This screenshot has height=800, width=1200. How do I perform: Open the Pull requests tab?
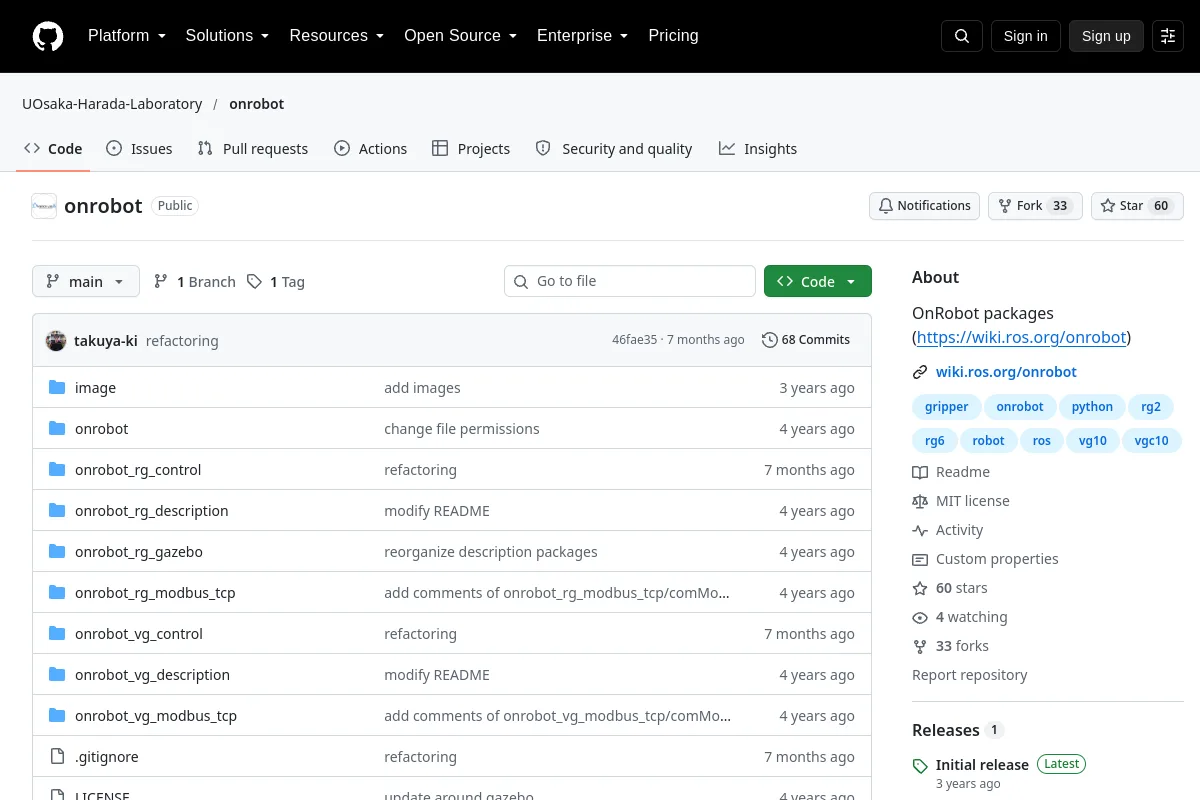tap(253, 149)
